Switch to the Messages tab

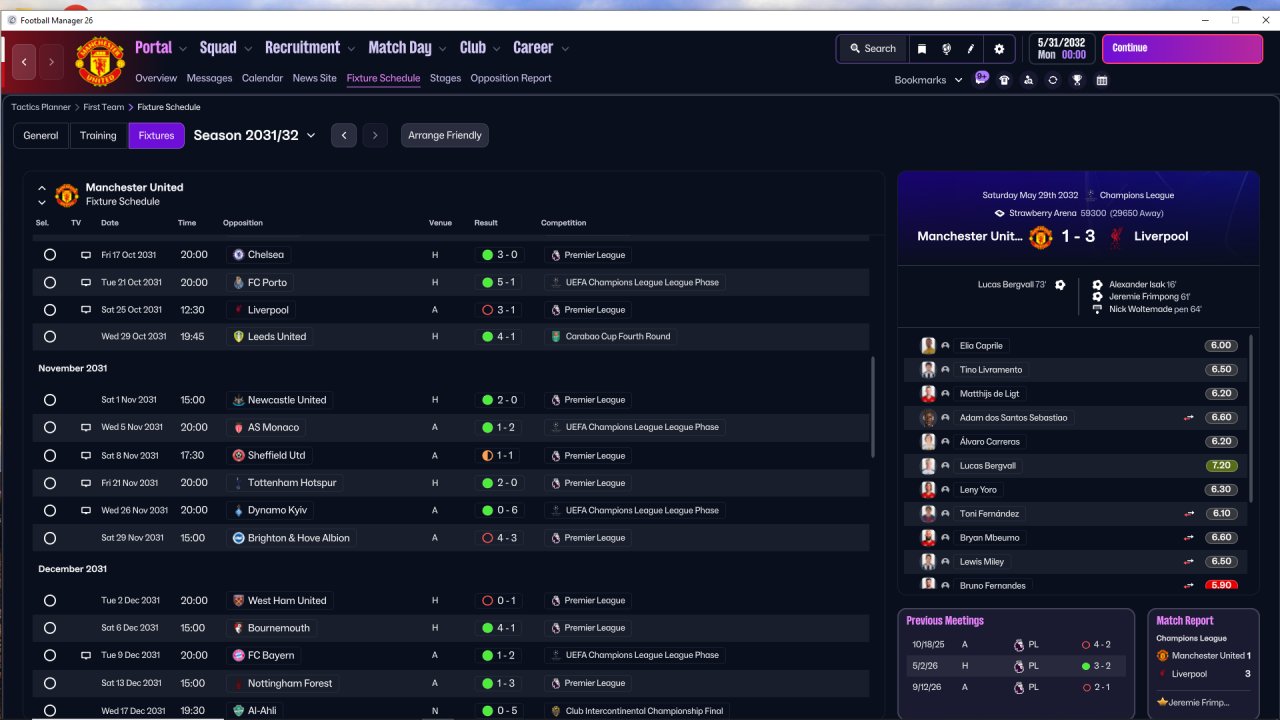(209, 78)
